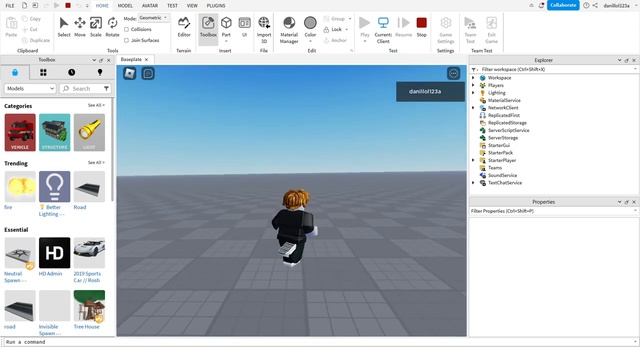The image size is (640, 360).
Task: Switch to the MODEL ribbon tab
Action: pyautogui.click(x=125, y=6)
